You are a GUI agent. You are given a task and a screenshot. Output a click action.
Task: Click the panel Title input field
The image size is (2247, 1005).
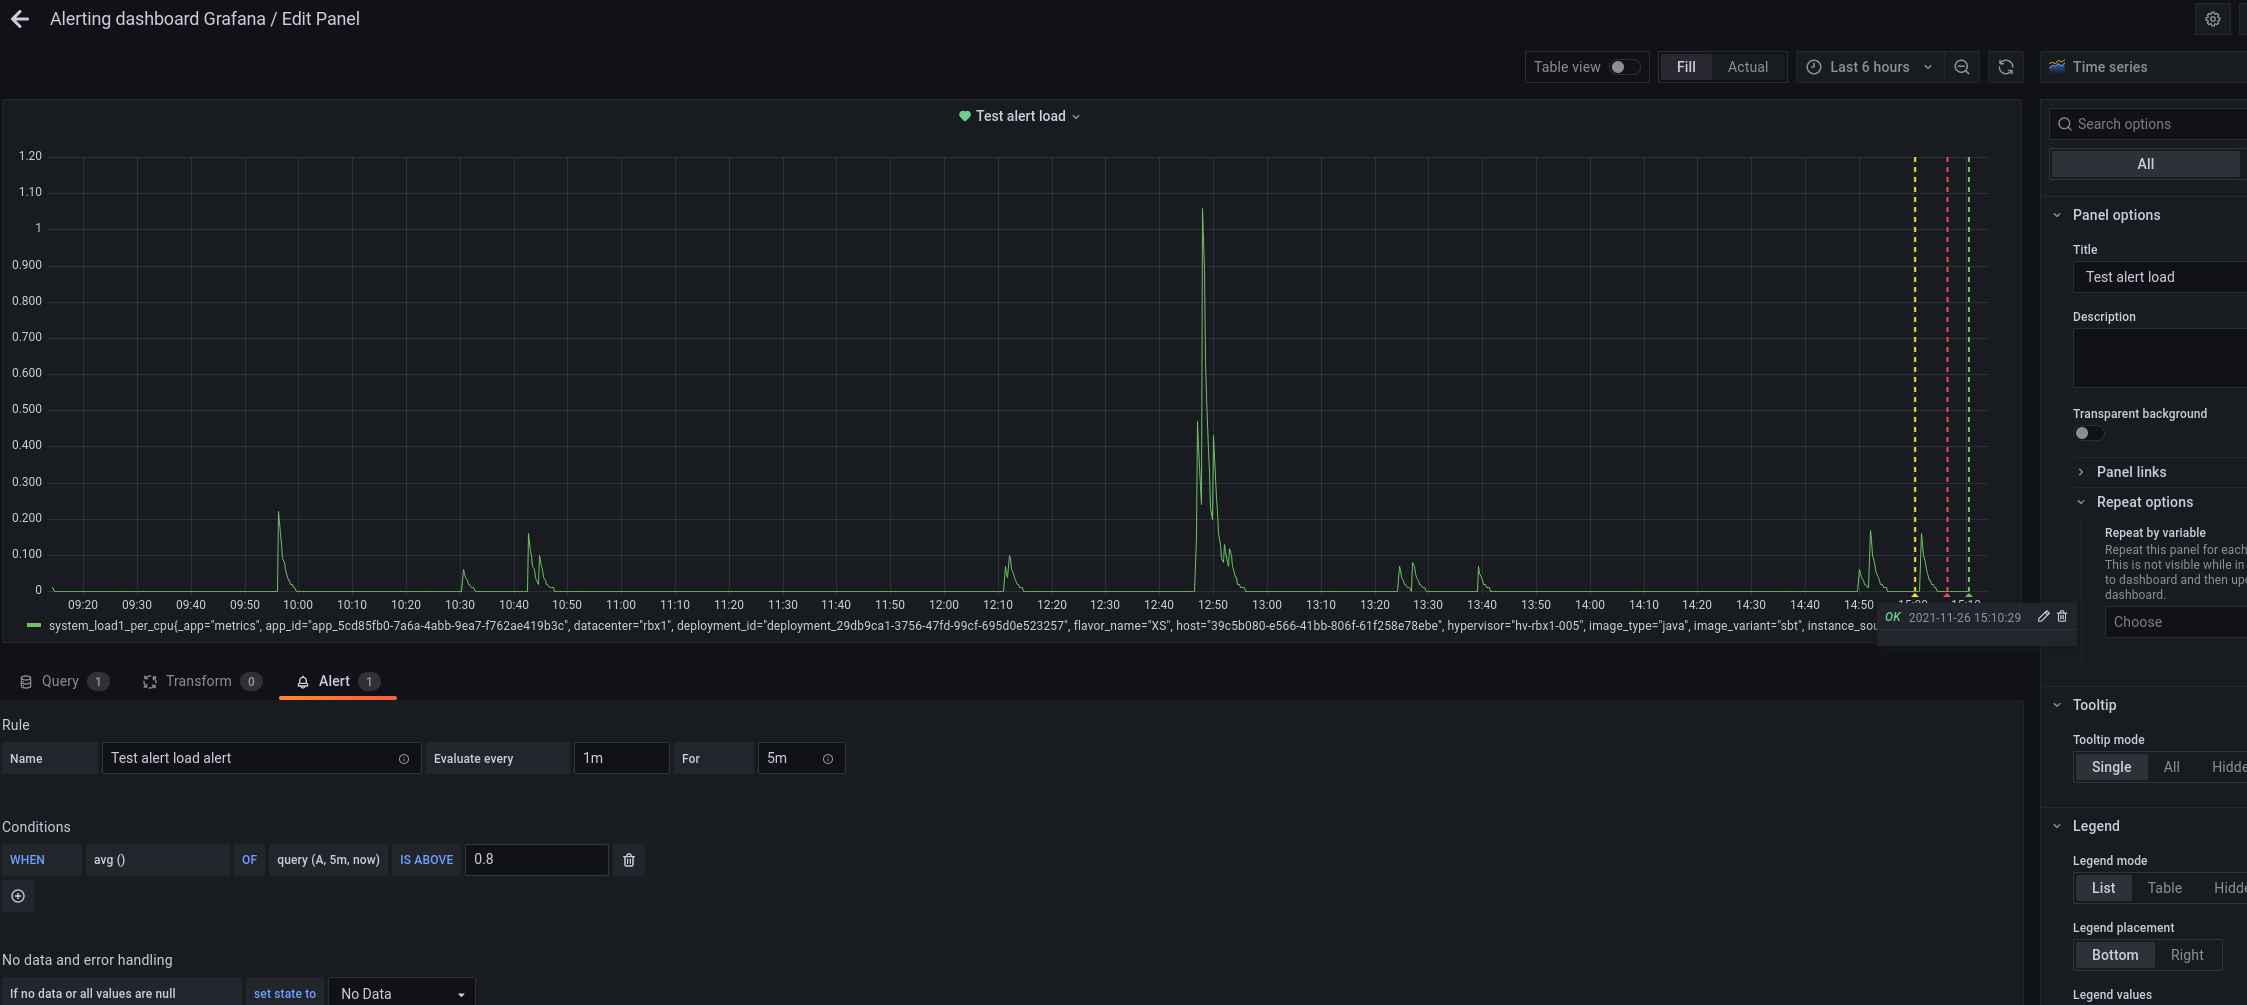click(2160, 277)
